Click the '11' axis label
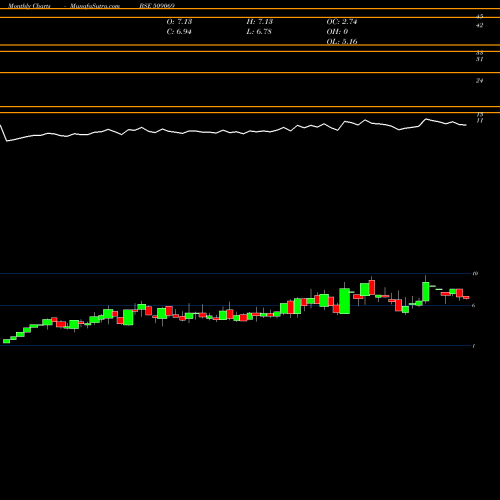 pos(480,121)
